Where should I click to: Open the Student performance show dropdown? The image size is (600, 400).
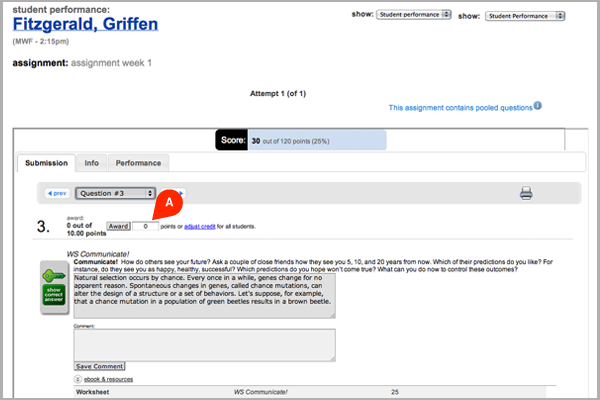point(413,15)
